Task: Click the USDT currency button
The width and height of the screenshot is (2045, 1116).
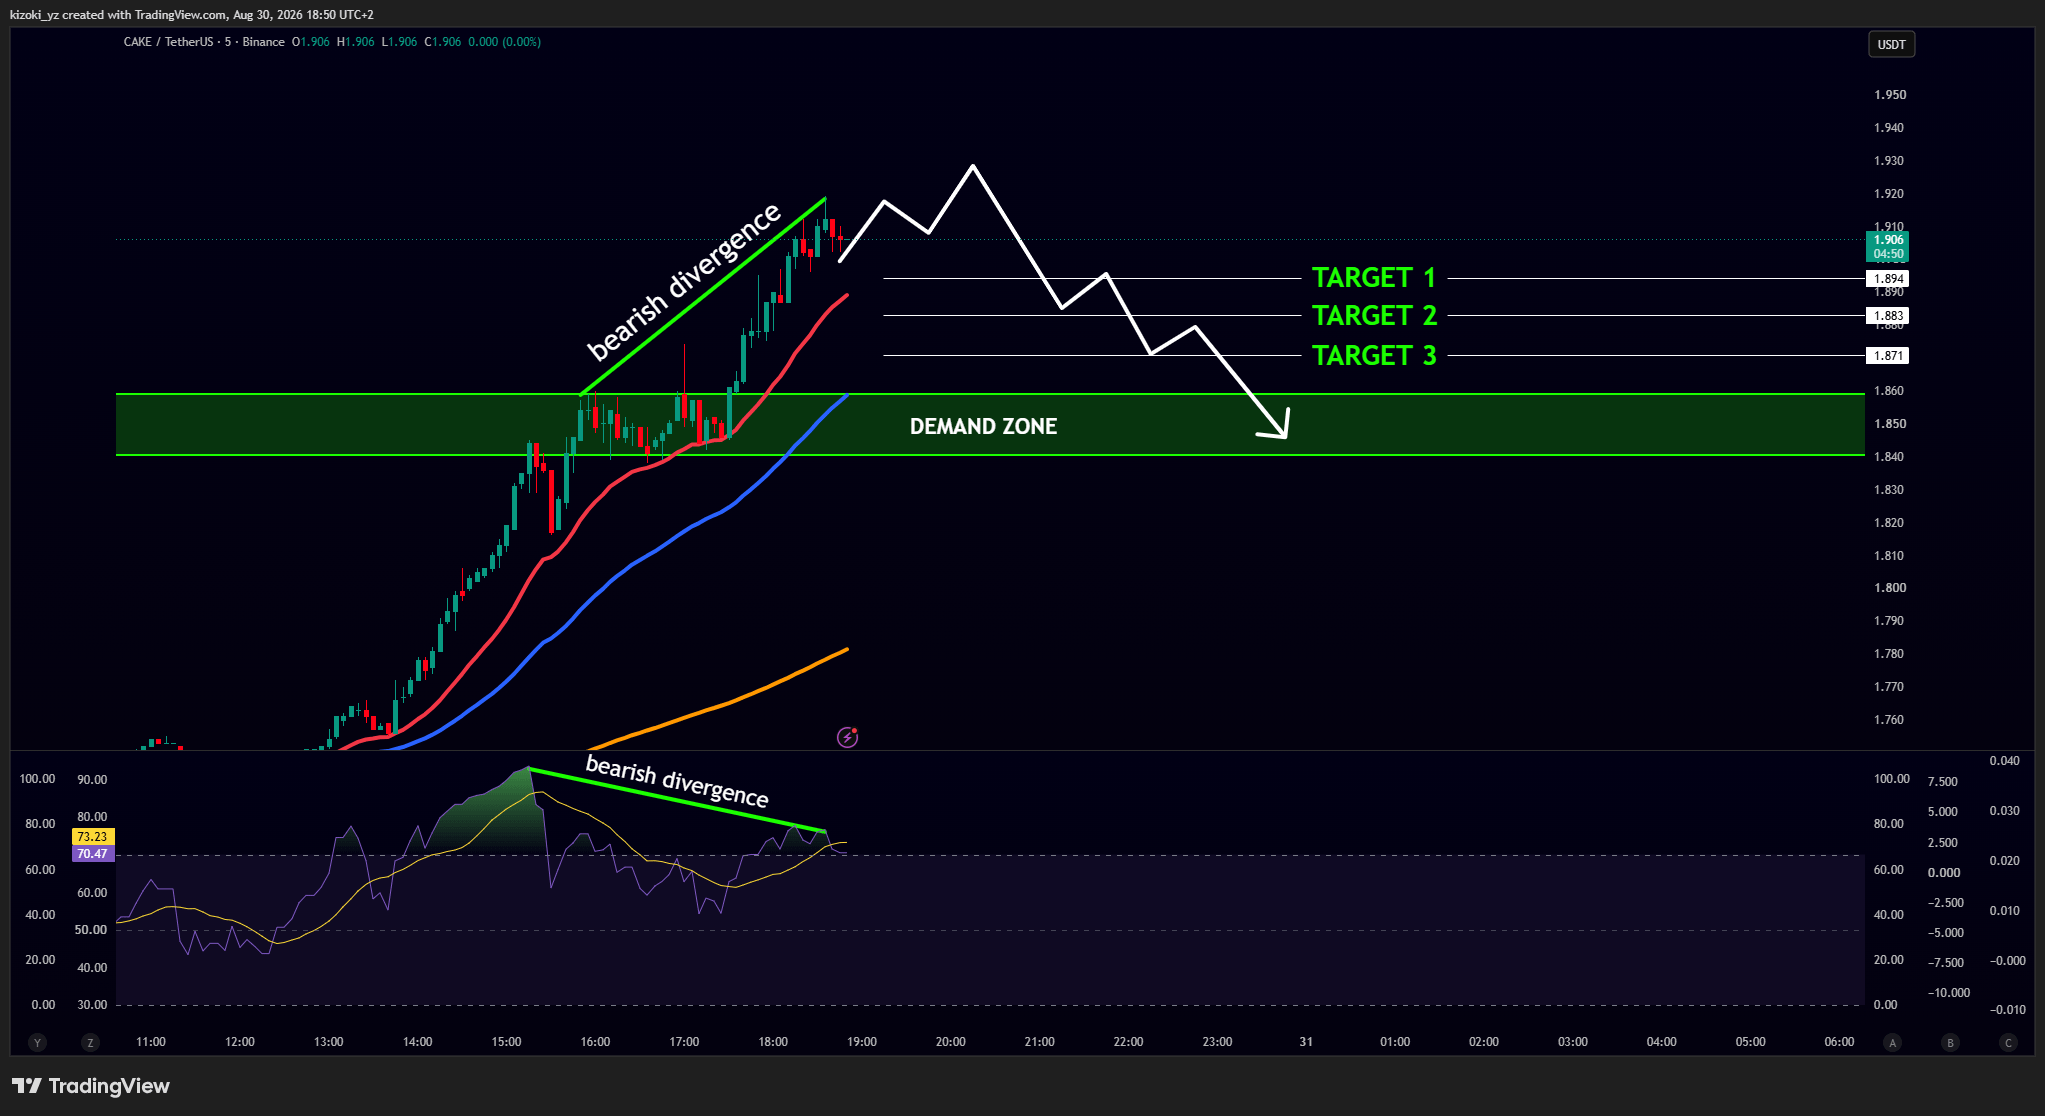Action: [1891, 44]
